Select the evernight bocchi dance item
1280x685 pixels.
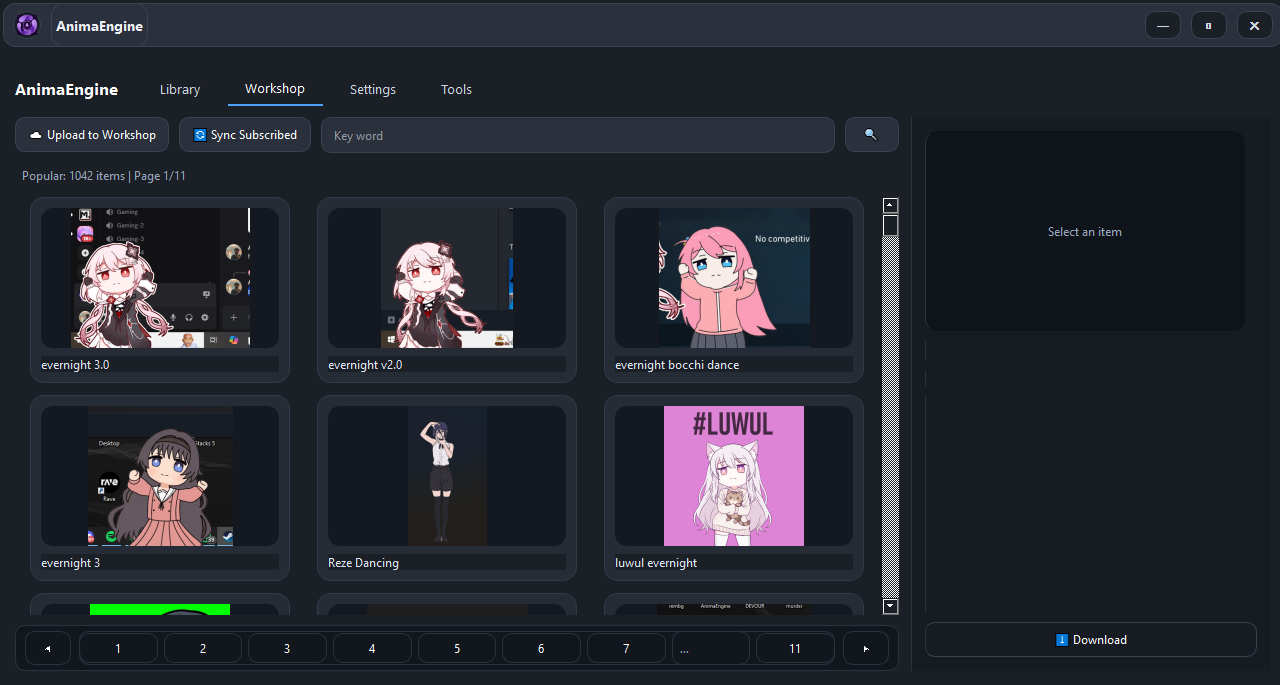click(734, 278)
